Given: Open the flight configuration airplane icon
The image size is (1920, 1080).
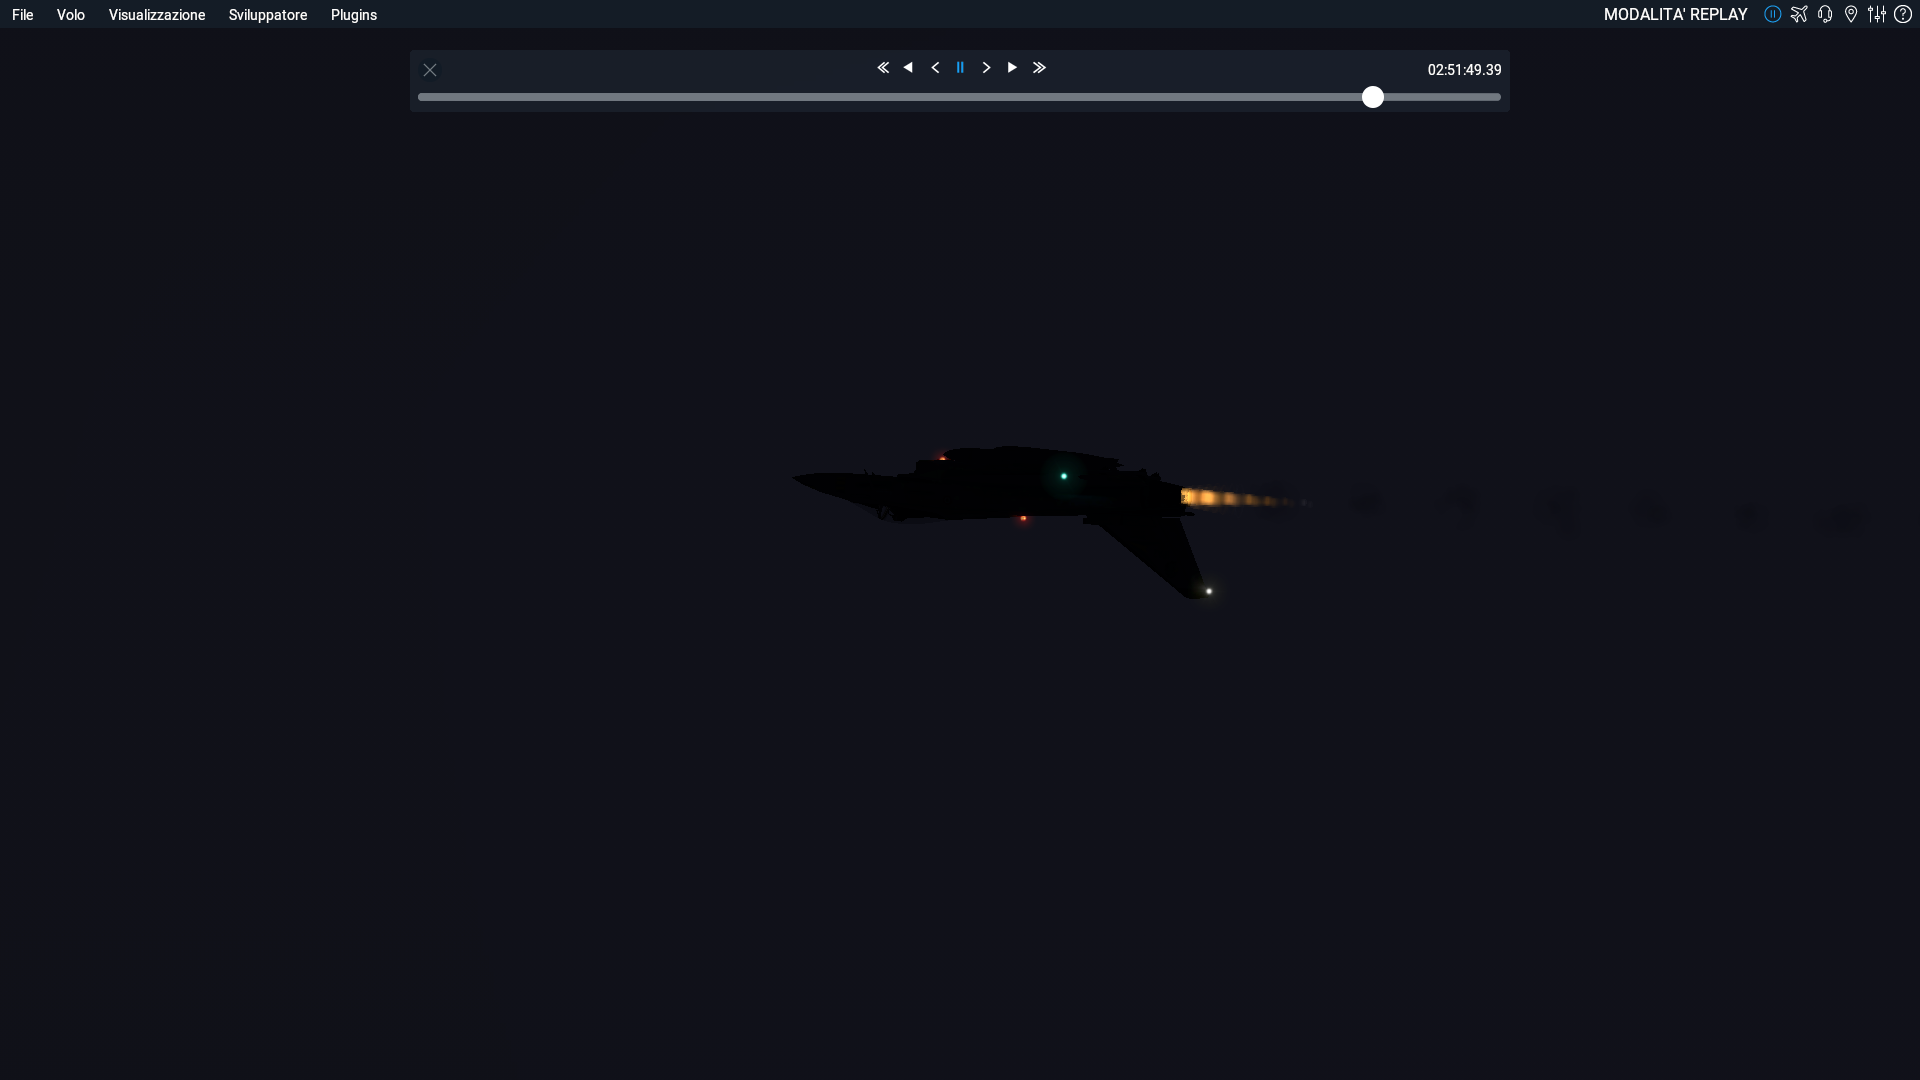Looking at the screenshot, I should point(1799,14).
